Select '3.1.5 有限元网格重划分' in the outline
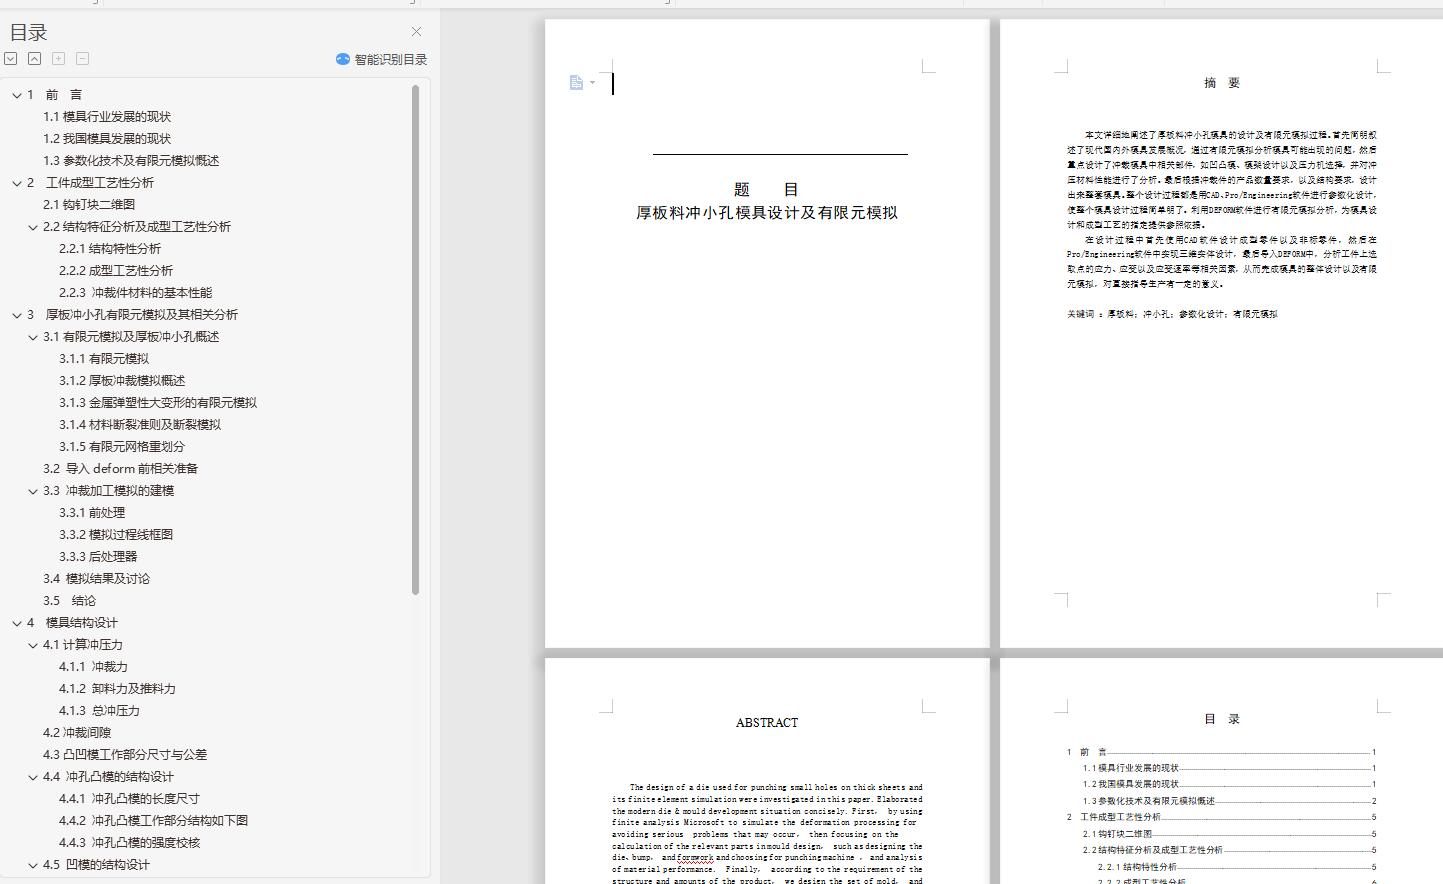 pos(122,447)
